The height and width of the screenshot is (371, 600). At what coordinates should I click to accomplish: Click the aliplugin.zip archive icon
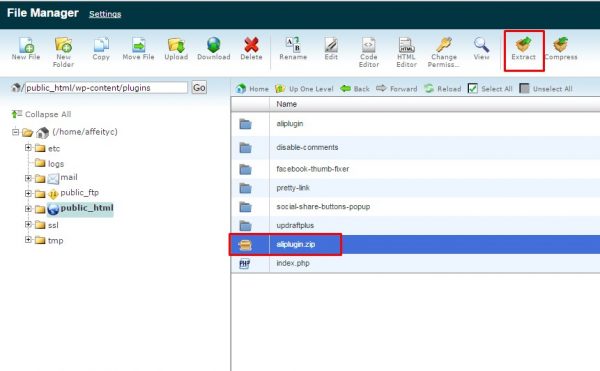(245, 245)
